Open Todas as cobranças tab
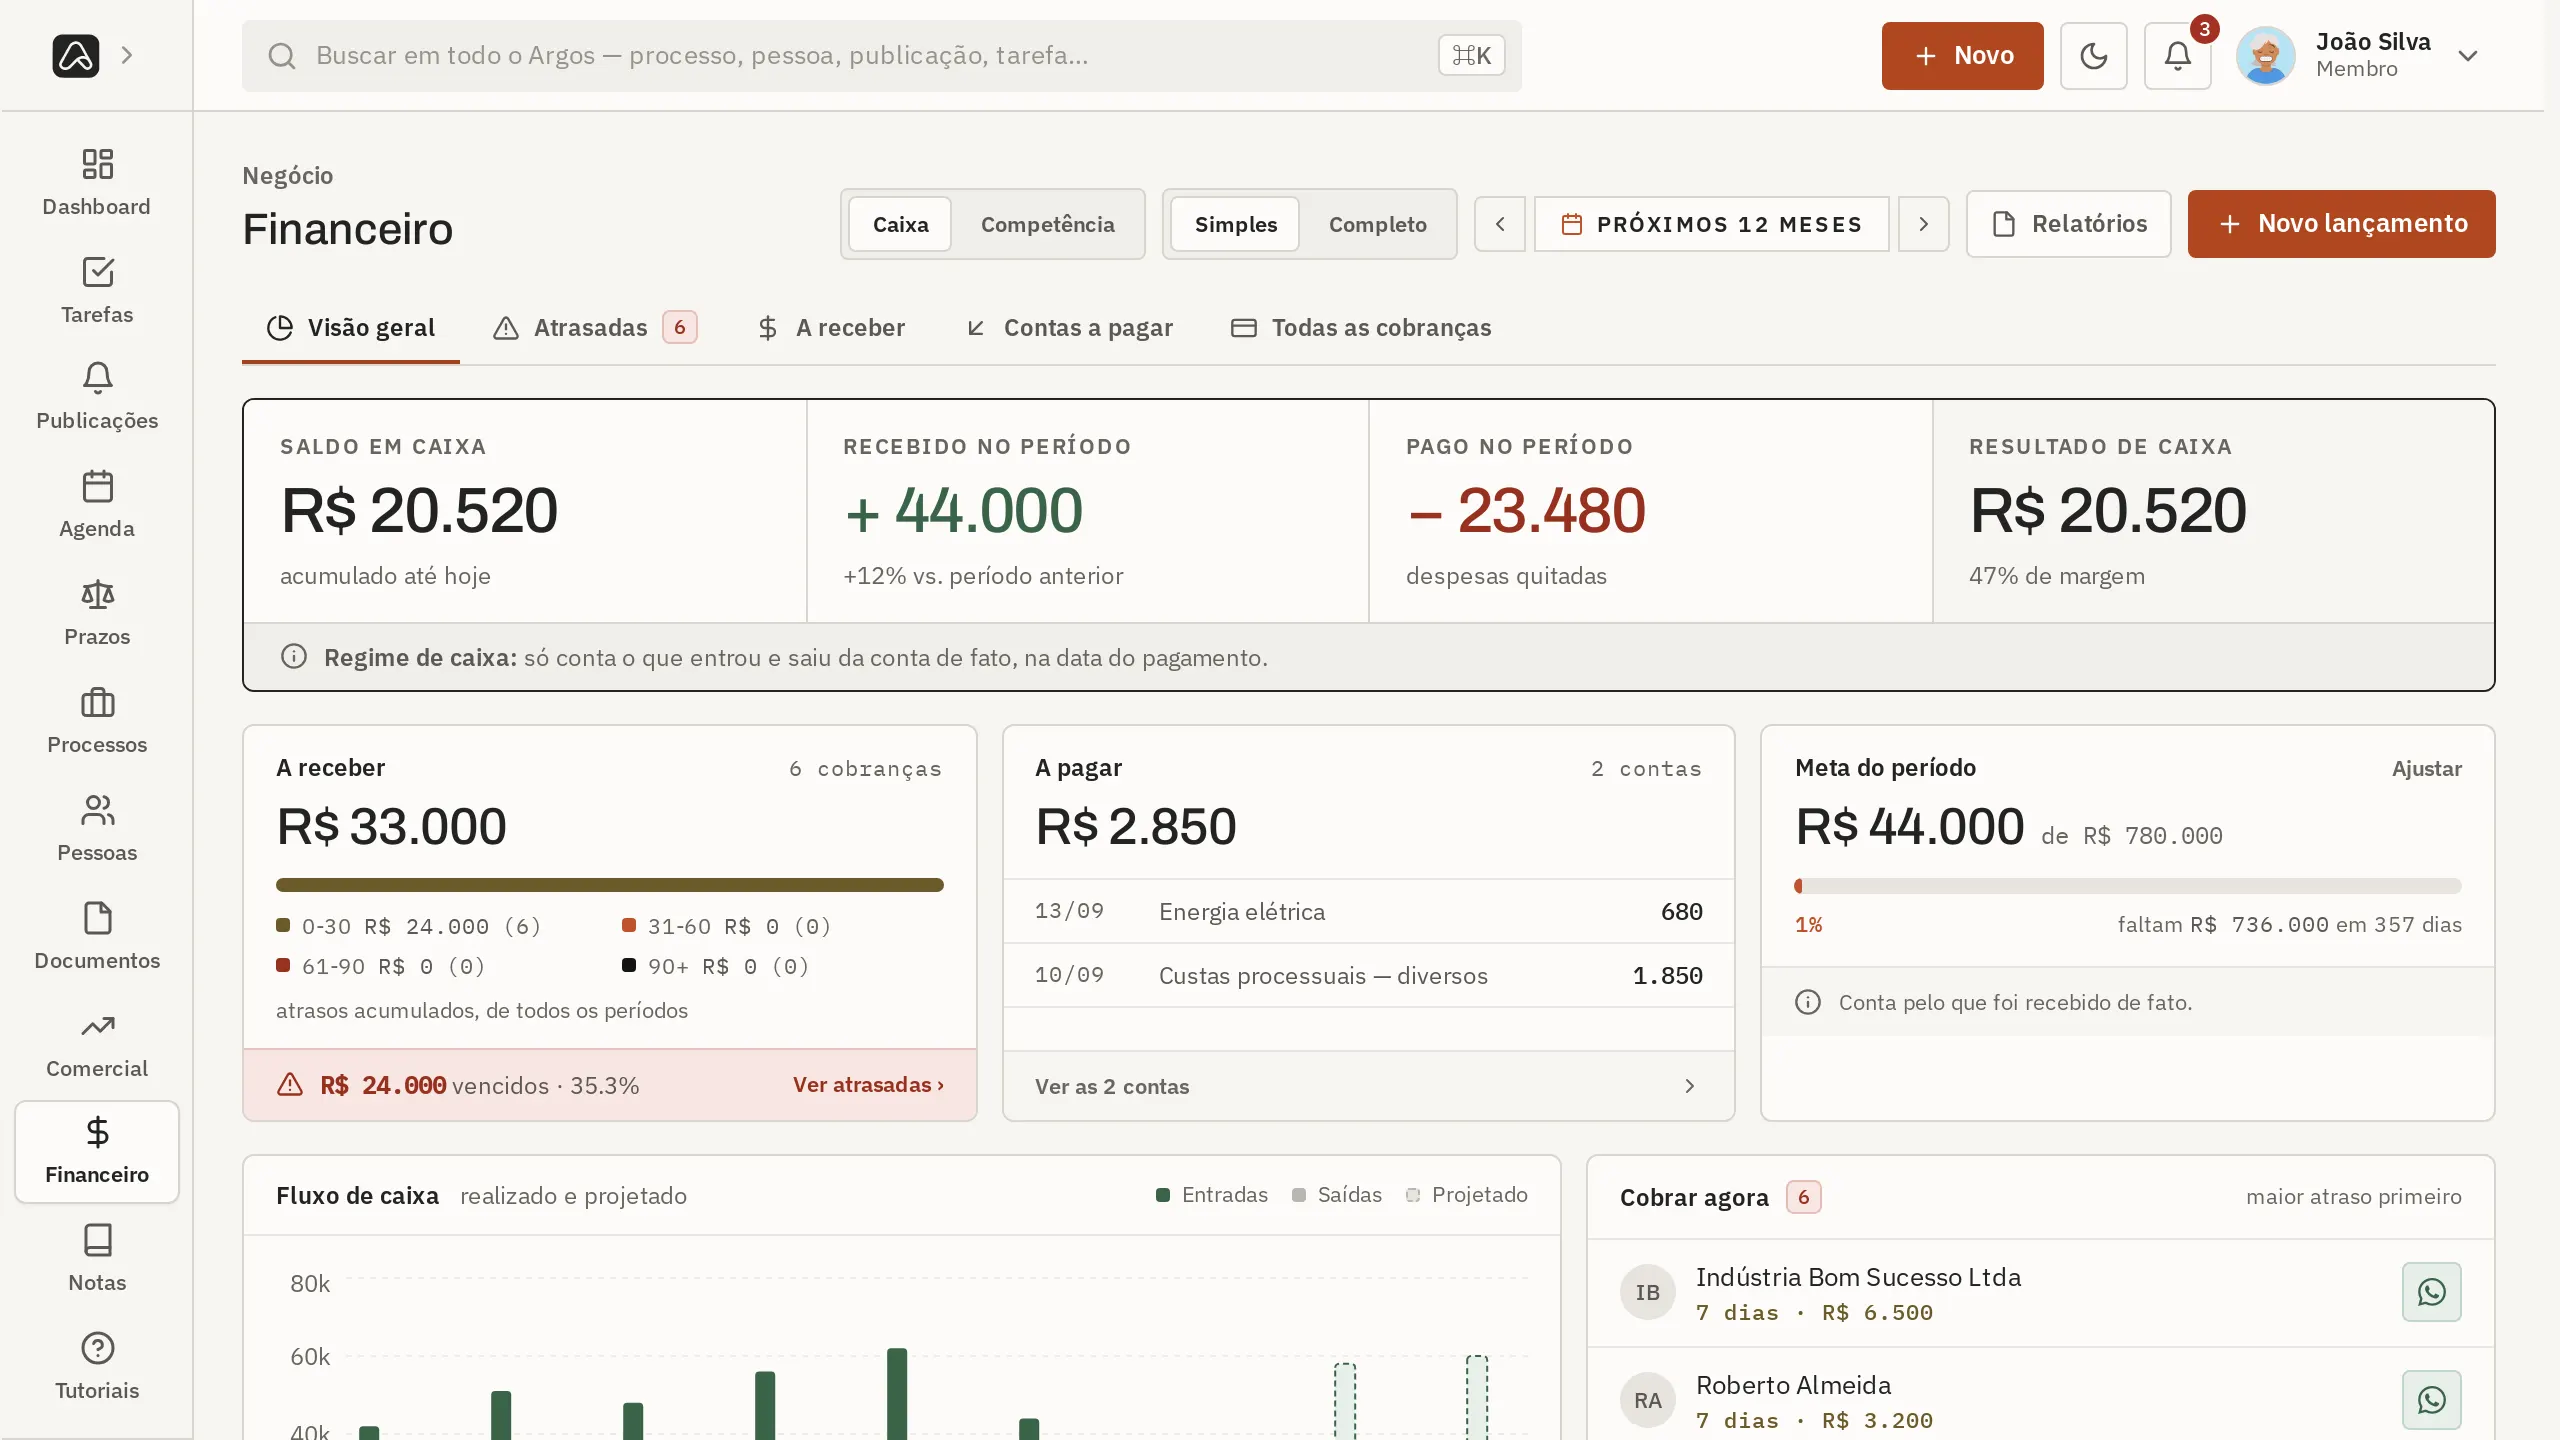The image size is (2560, 1440). tap(1361, 328)
